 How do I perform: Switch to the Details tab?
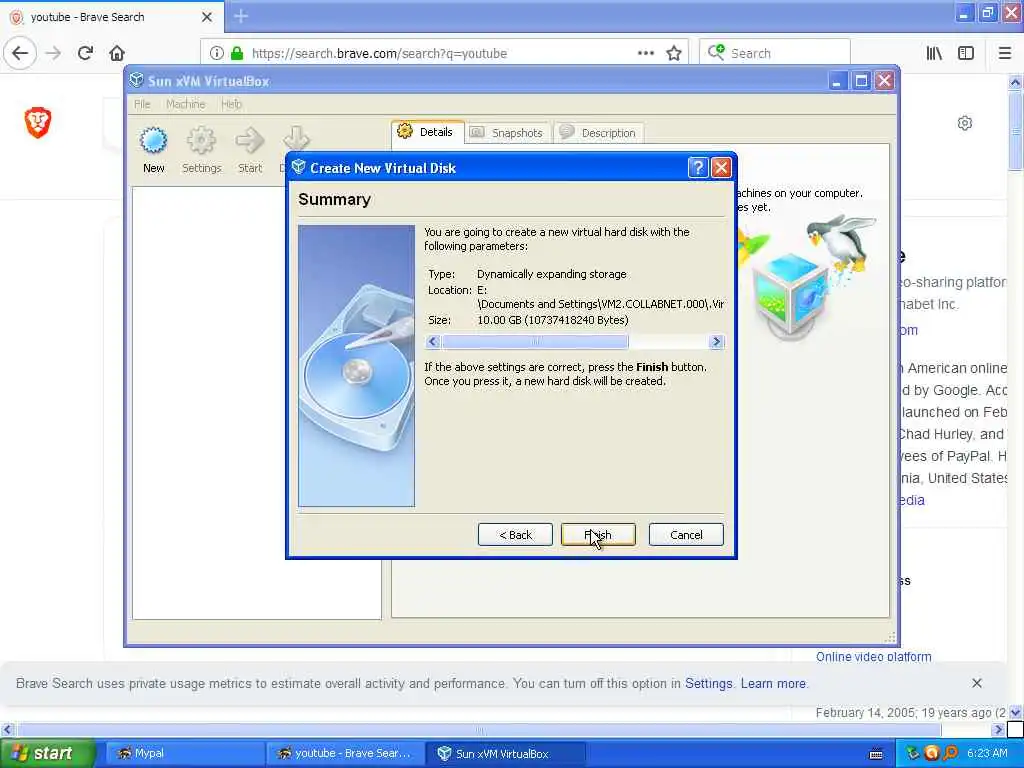428,132
